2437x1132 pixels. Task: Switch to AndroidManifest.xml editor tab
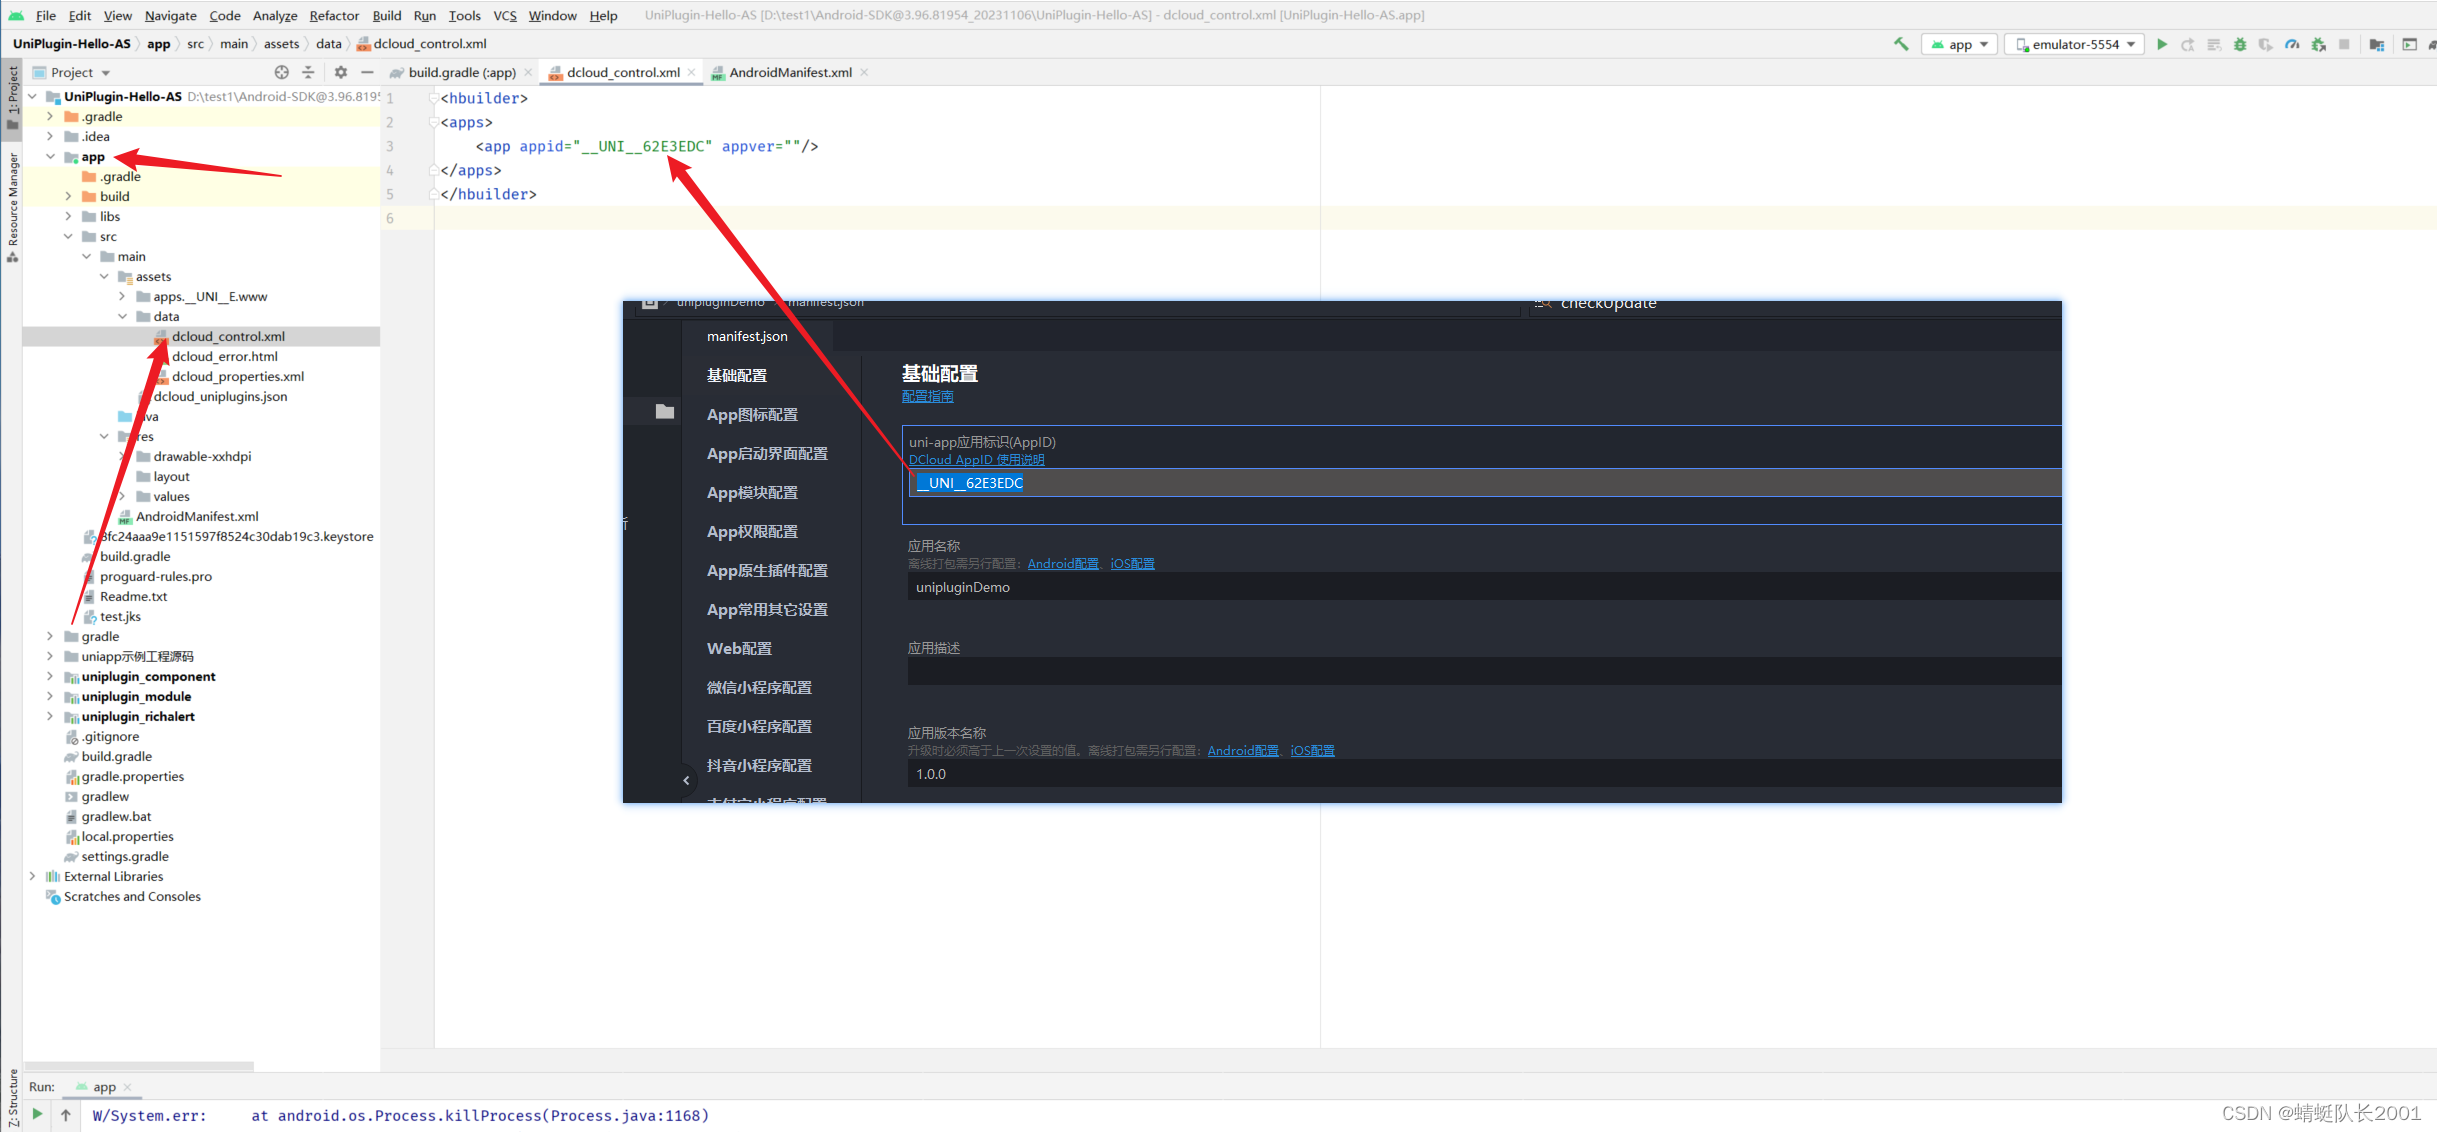(790, 72)
